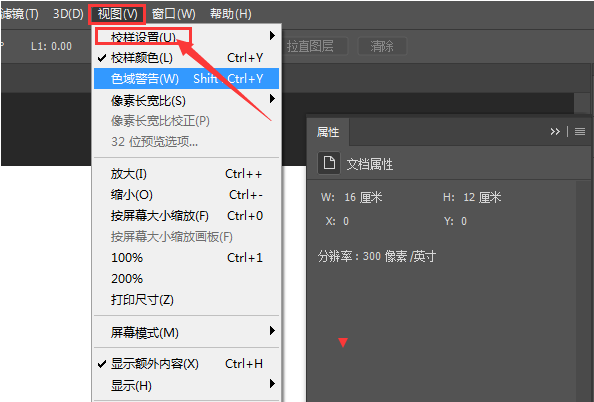The height and width of the screenshot is (402, 594).
Task: Toggle 校样颜色(L) checkmark option
Action: point(186,58)
